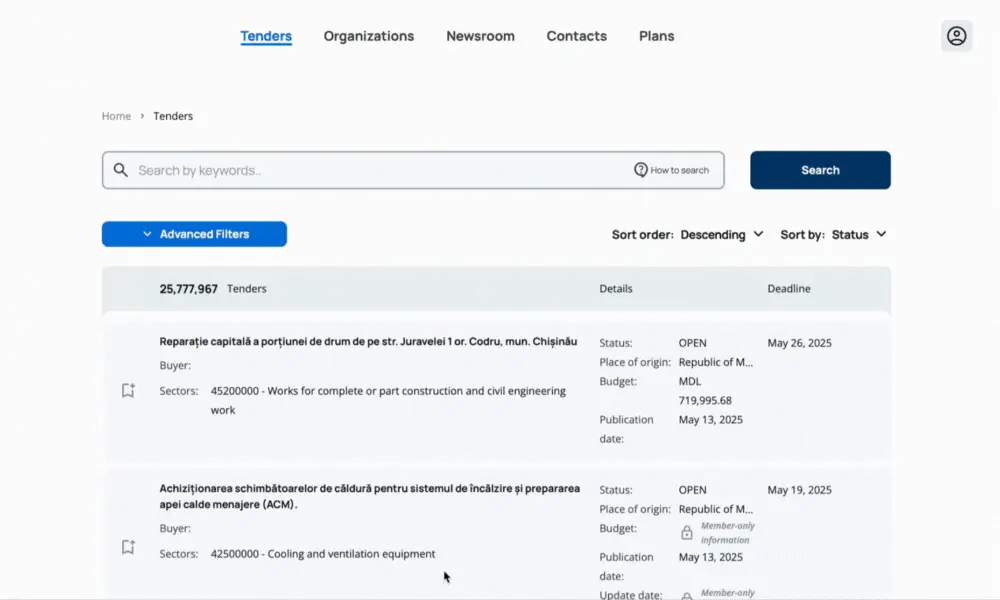Navigate to the Contacts page

(x=576, y=36)
